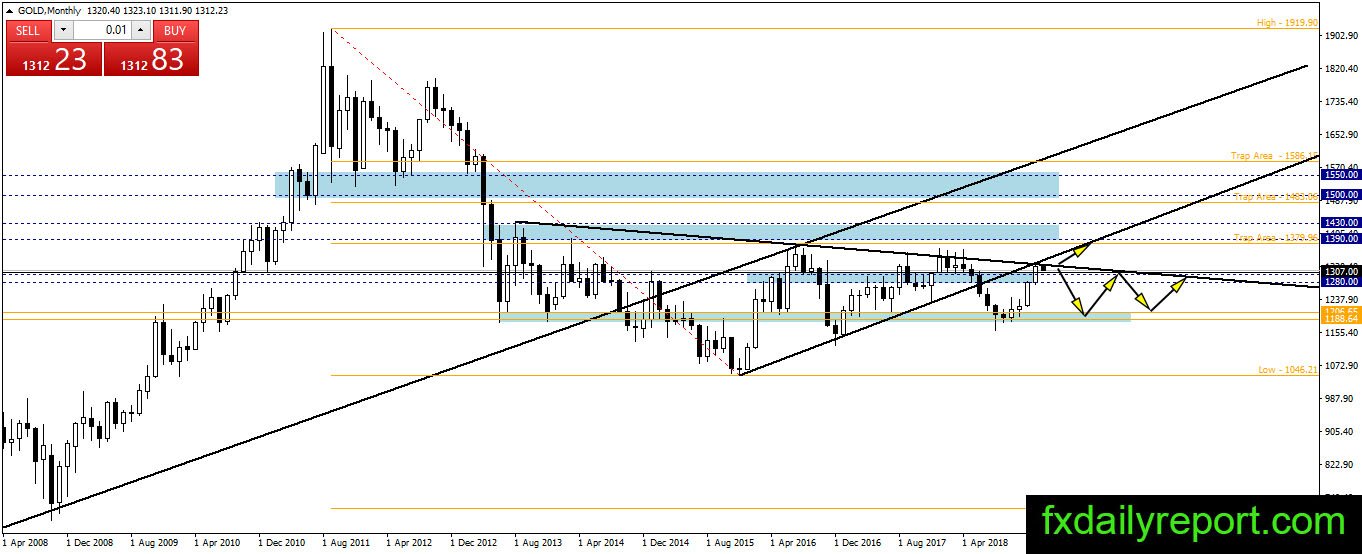Click the SELL button
The width and height of the screenshot is (1362, 554).
click(28, 30)
